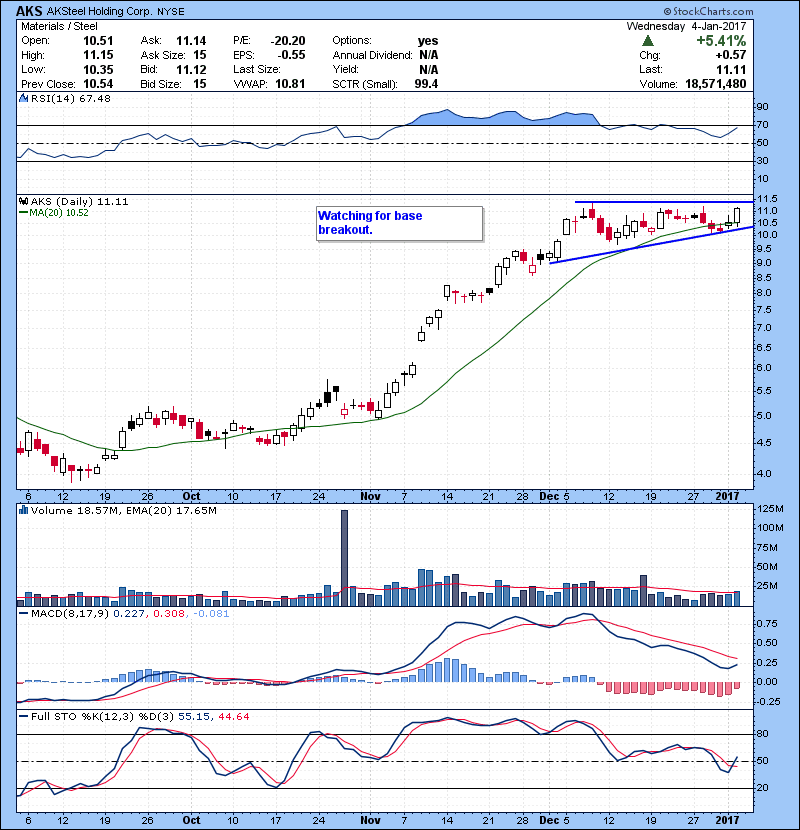The image size is (800, 830).
Task: Click the green up-arrow triangle icon
Action: click(648, 41)
